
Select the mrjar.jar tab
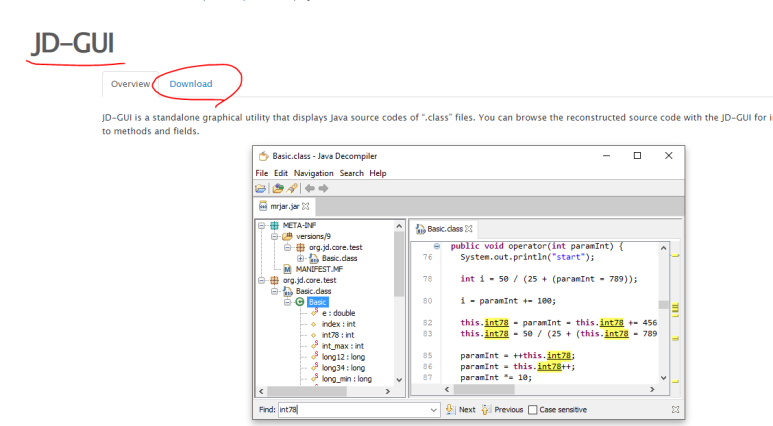284,206
